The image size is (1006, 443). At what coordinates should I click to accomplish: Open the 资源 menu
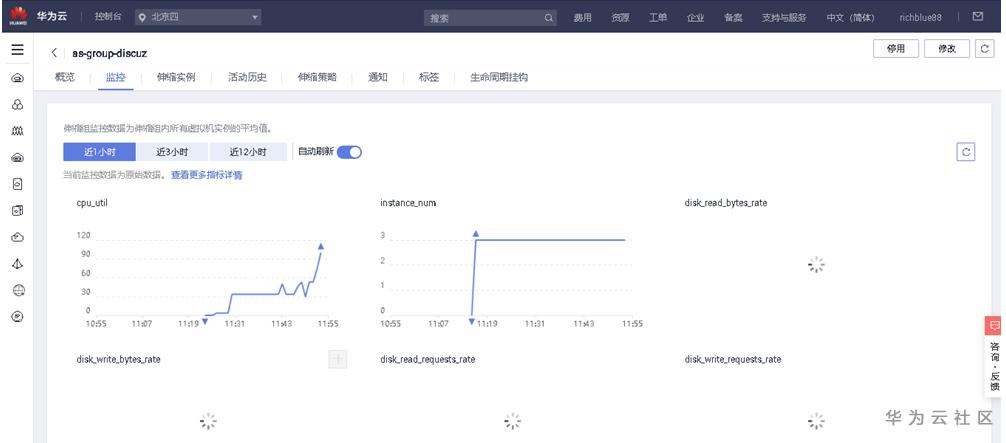pos(620,18)
